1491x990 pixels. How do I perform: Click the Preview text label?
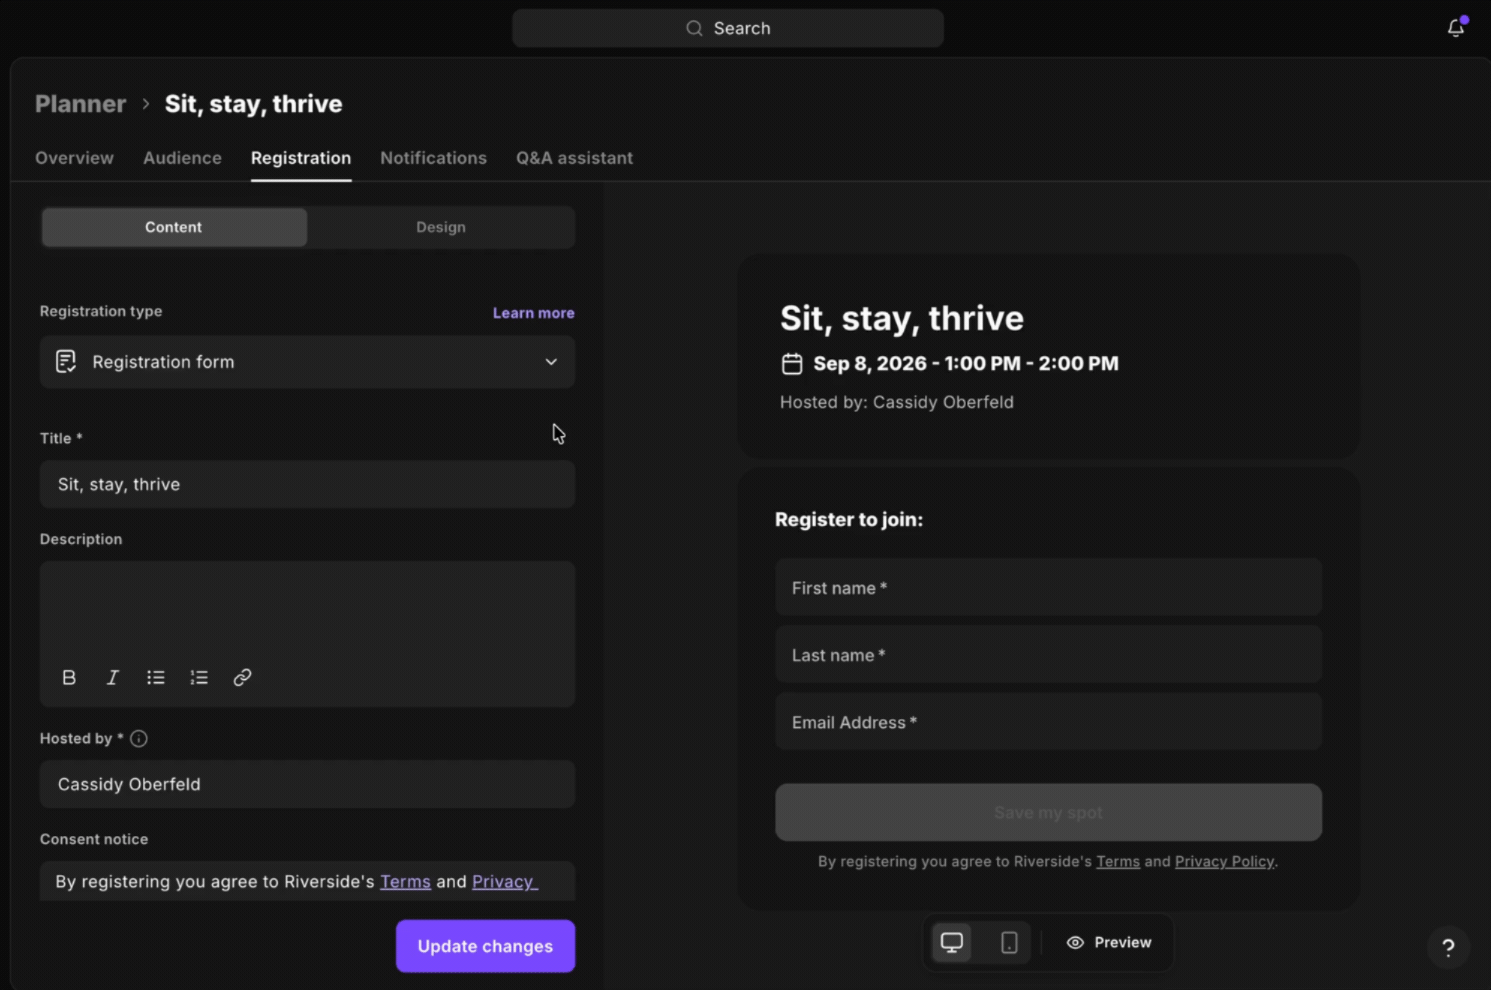click(1122, 942)
